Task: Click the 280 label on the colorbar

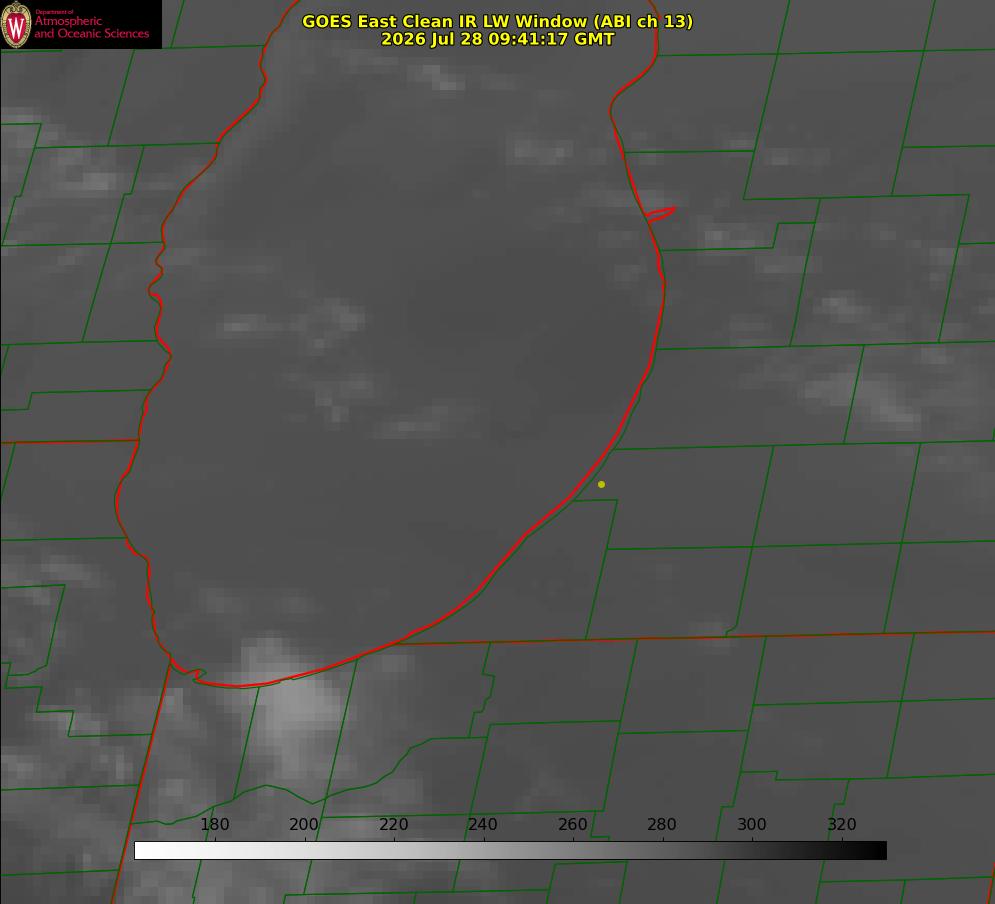Action: 662,824
